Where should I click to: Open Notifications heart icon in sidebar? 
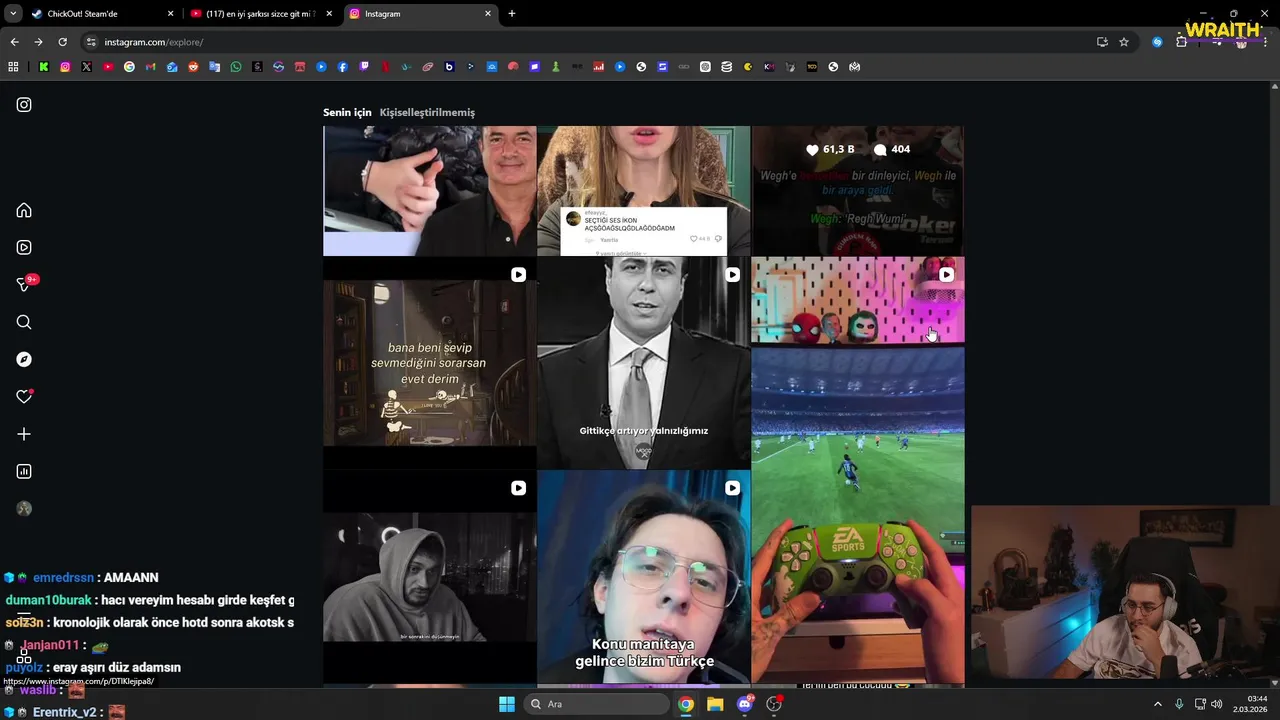tap(24, 396)
